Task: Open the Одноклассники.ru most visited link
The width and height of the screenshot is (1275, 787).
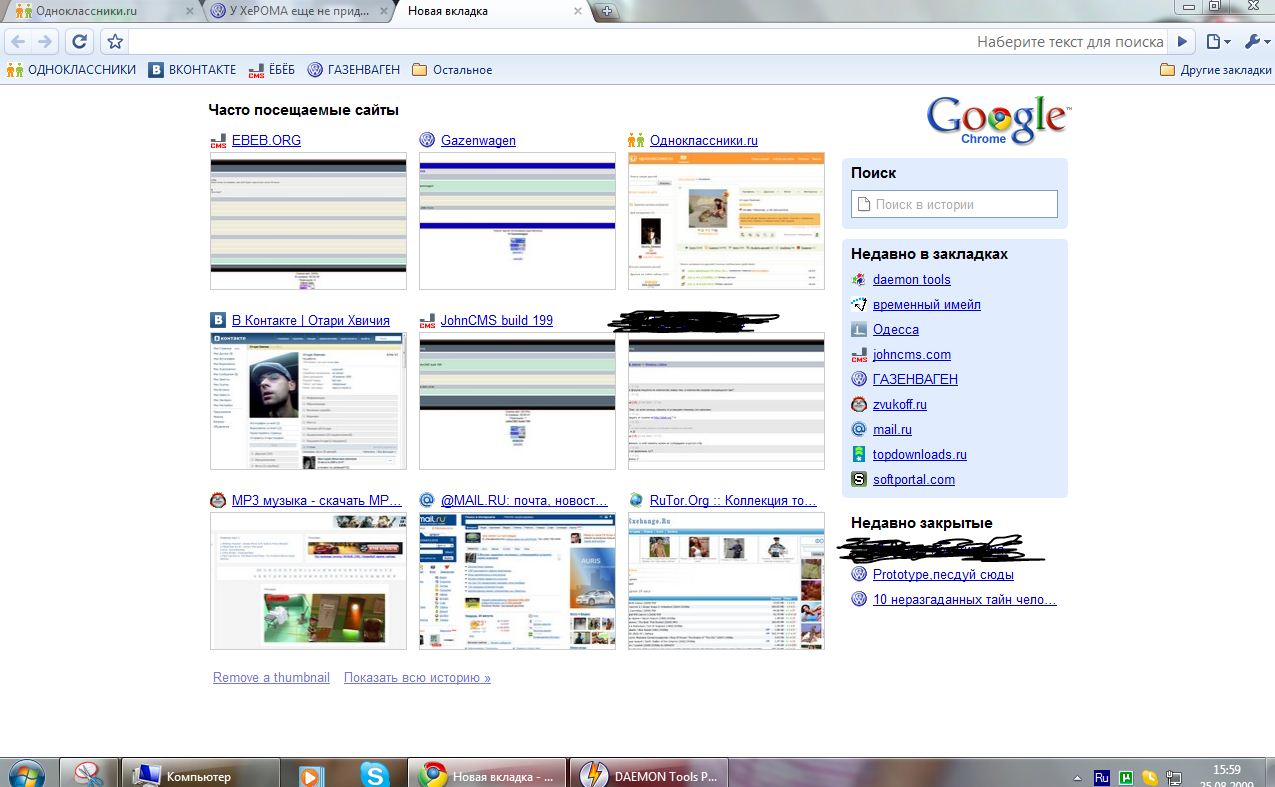Action: tap(704, 141)
